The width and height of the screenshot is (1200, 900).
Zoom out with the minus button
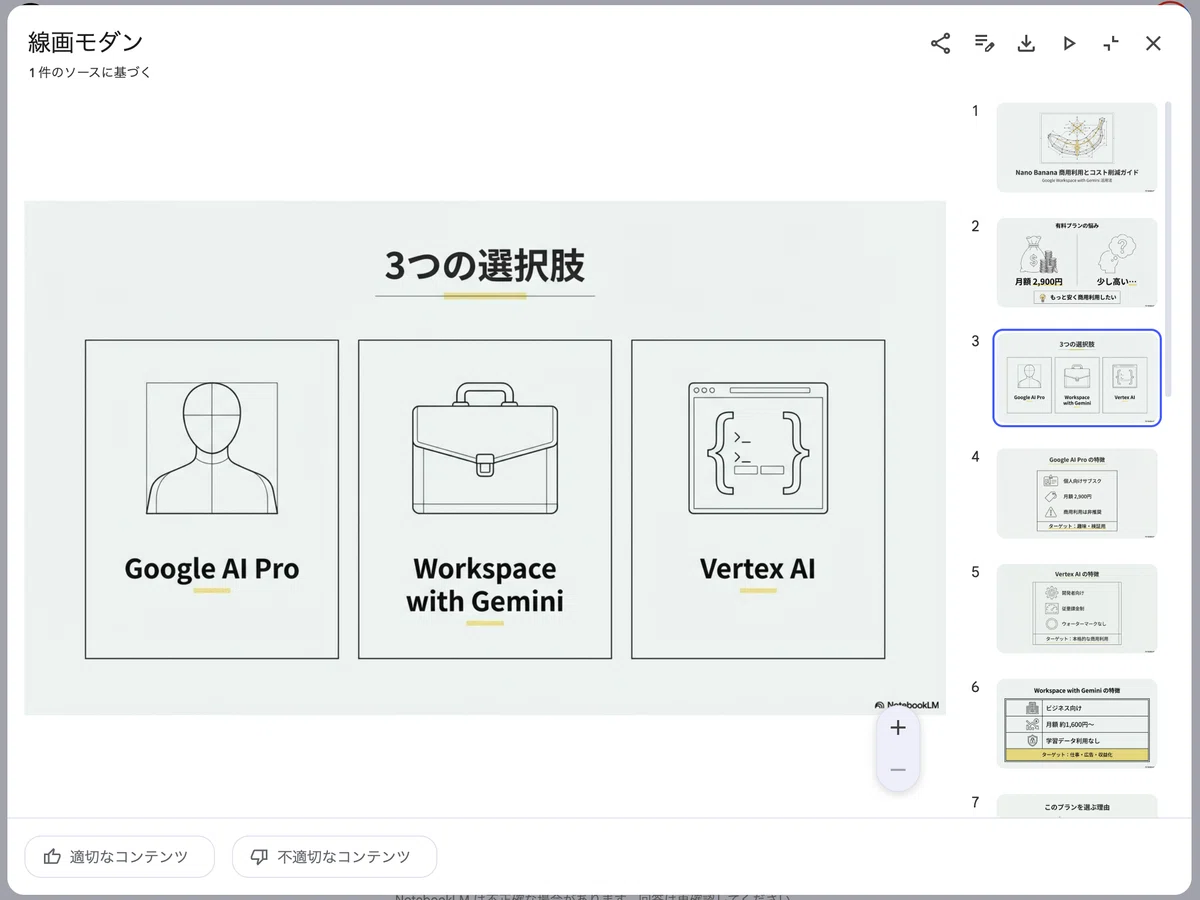point(898,769)
